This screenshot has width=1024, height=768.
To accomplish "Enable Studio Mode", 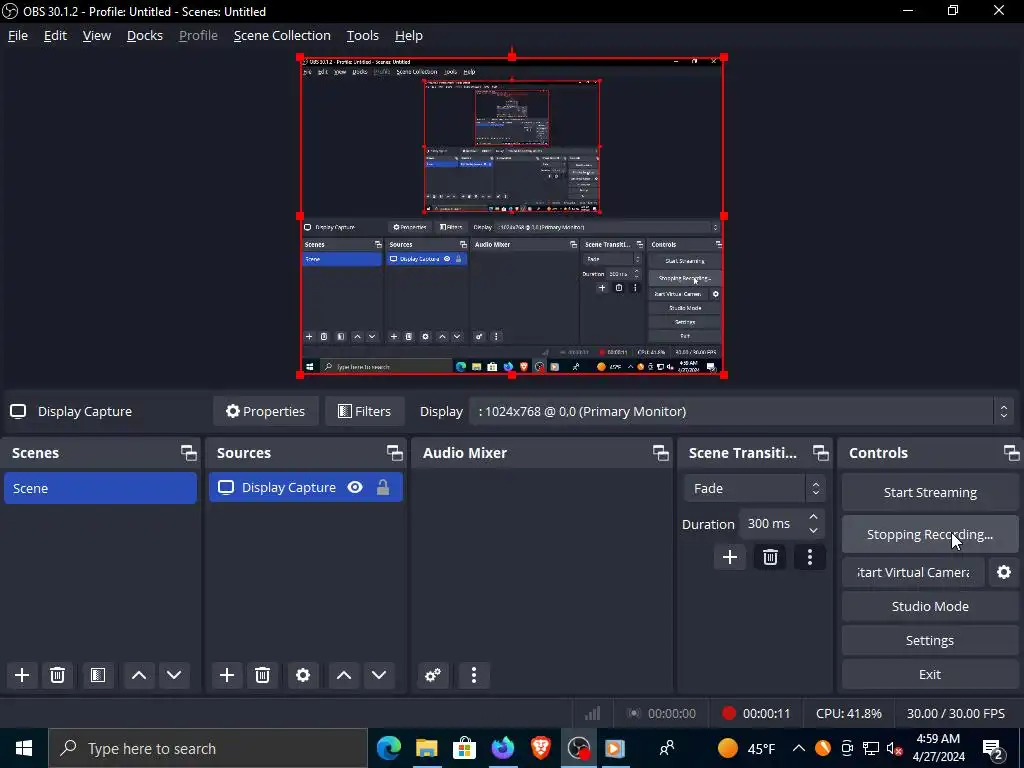I will (x=930, y=606).
